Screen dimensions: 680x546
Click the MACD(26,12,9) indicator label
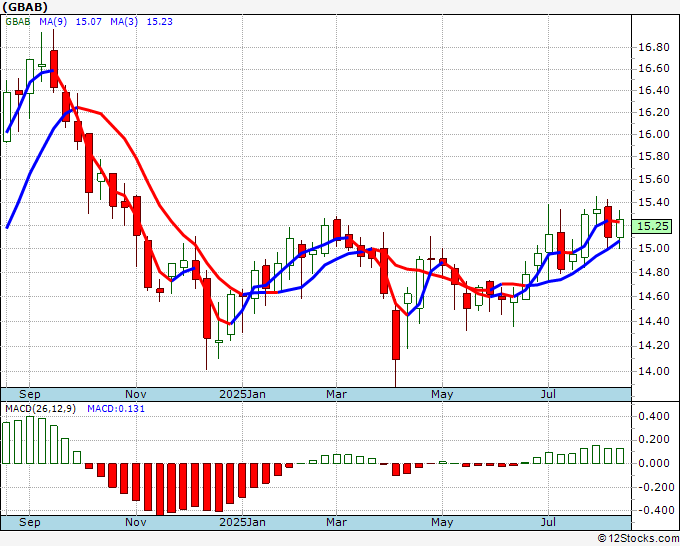(x=40, y=409)
